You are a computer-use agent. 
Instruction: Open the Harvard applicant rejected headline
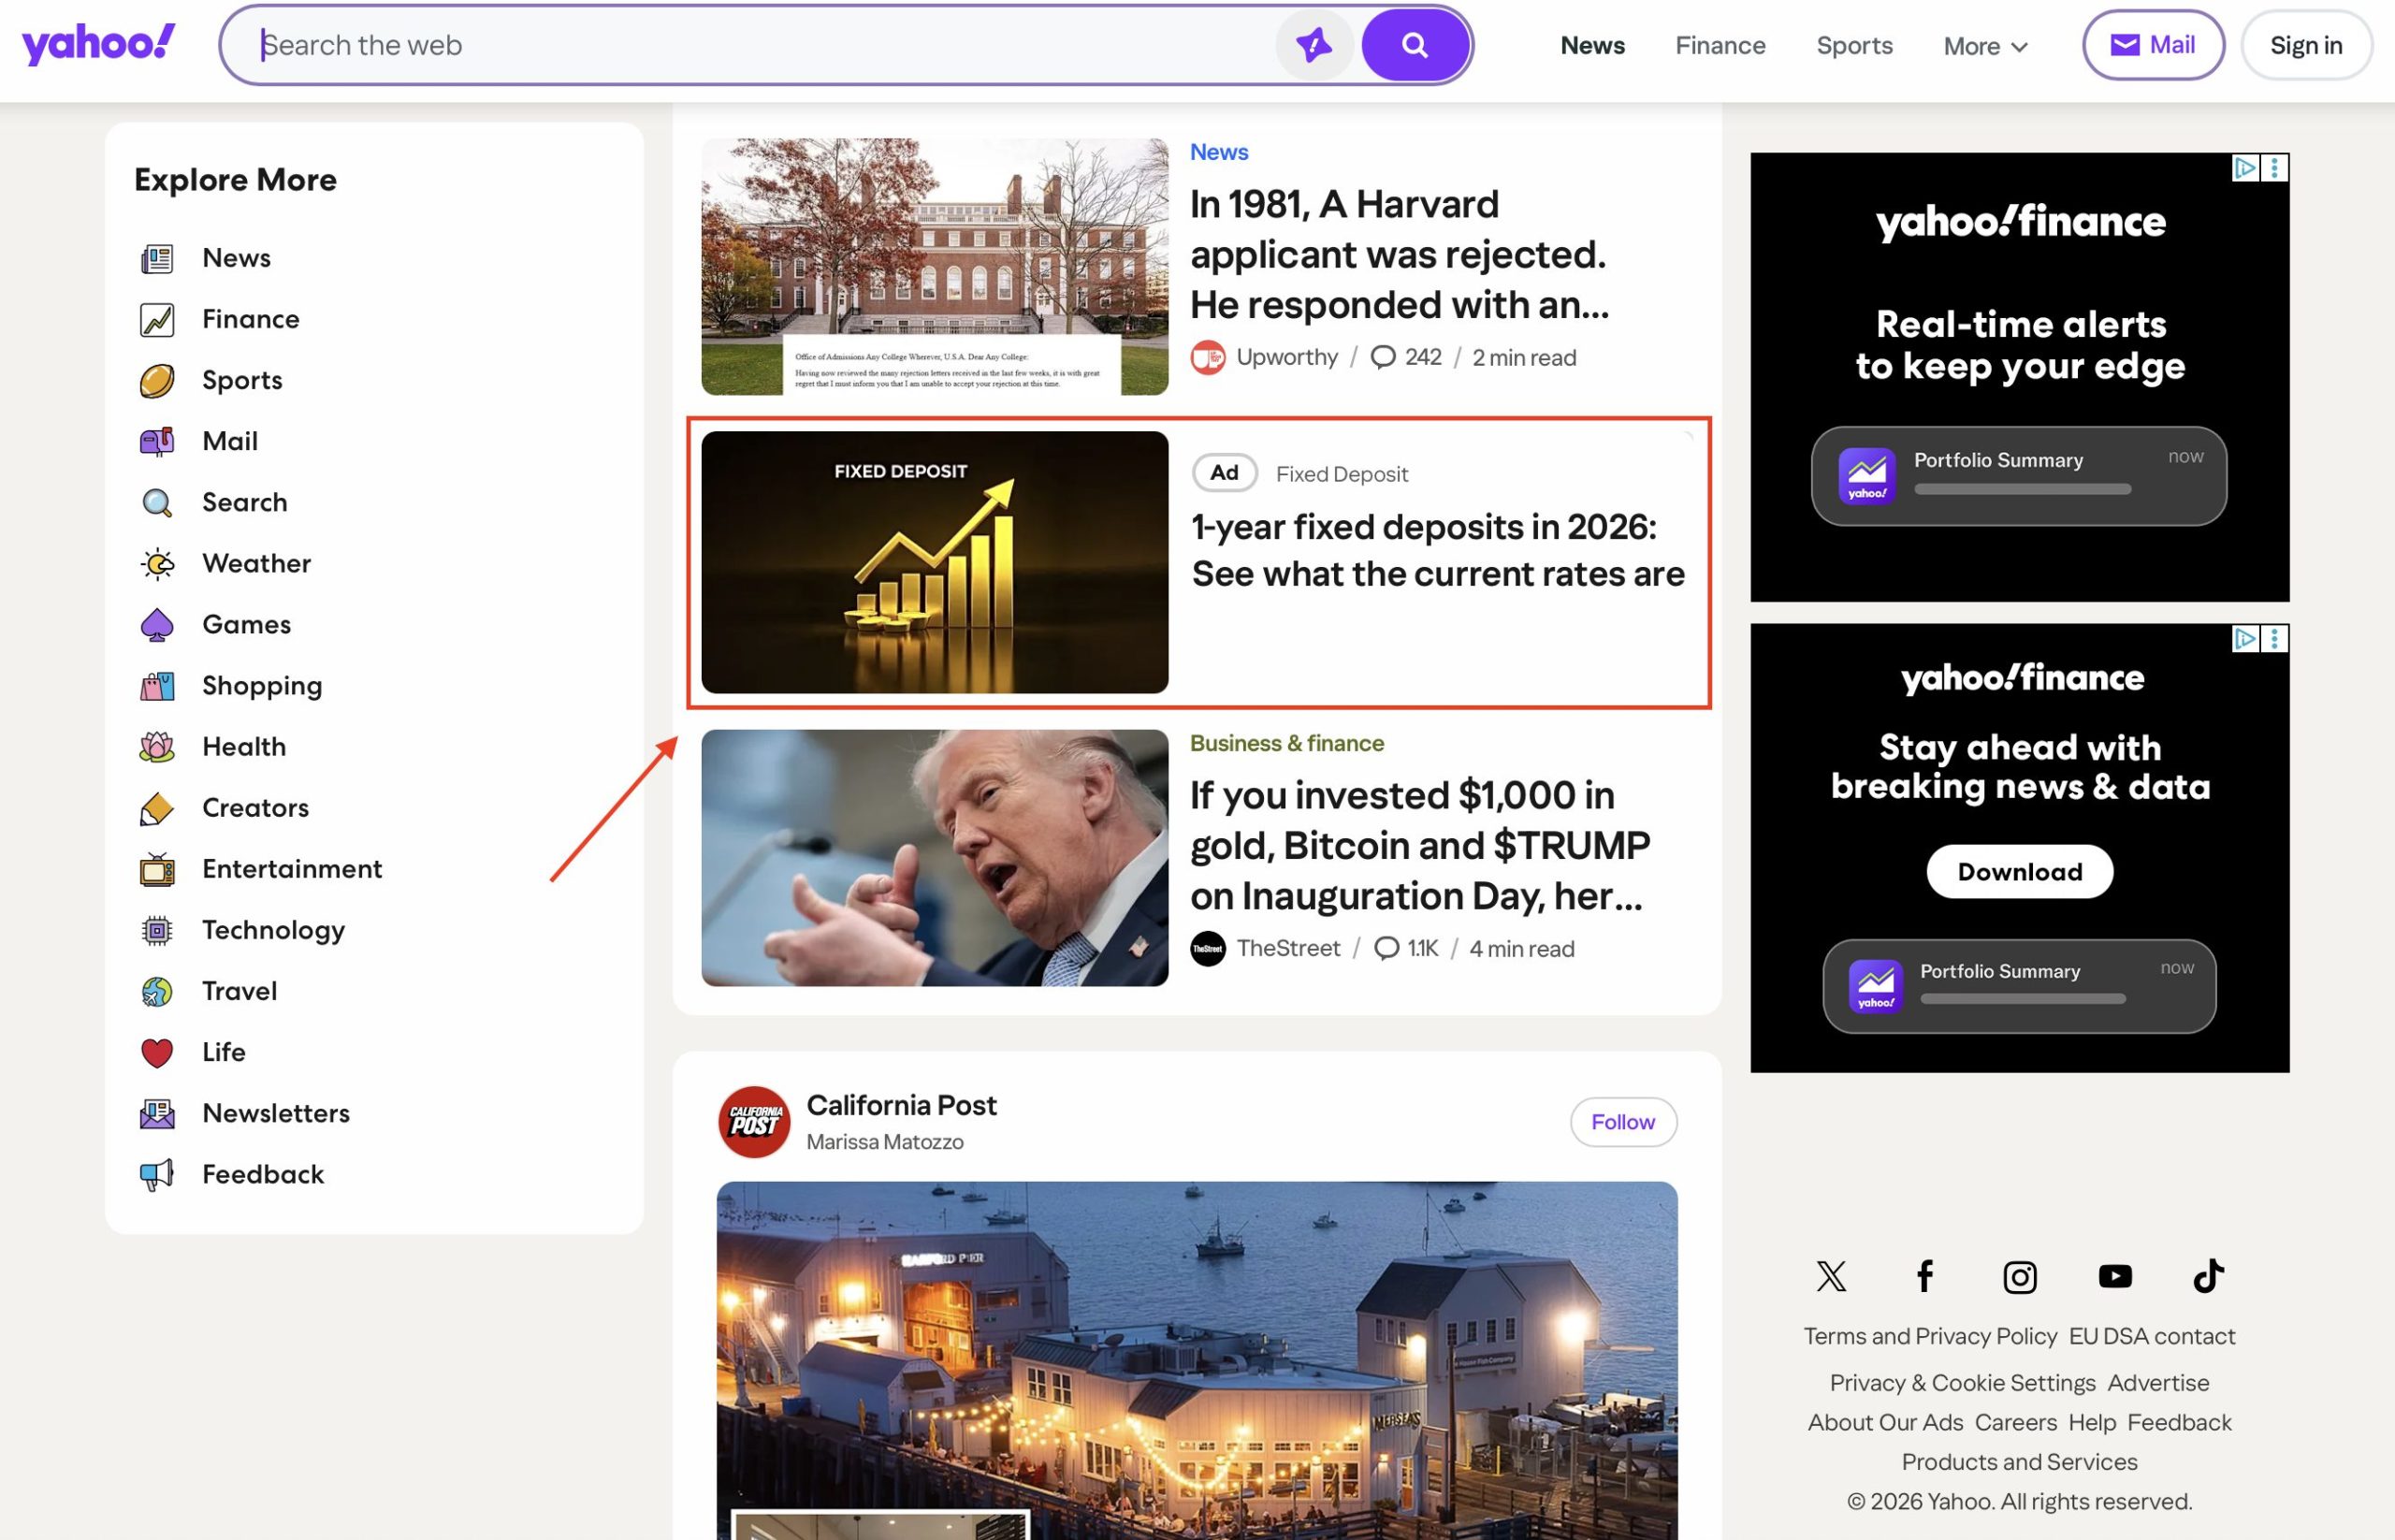pos(1399,254)
